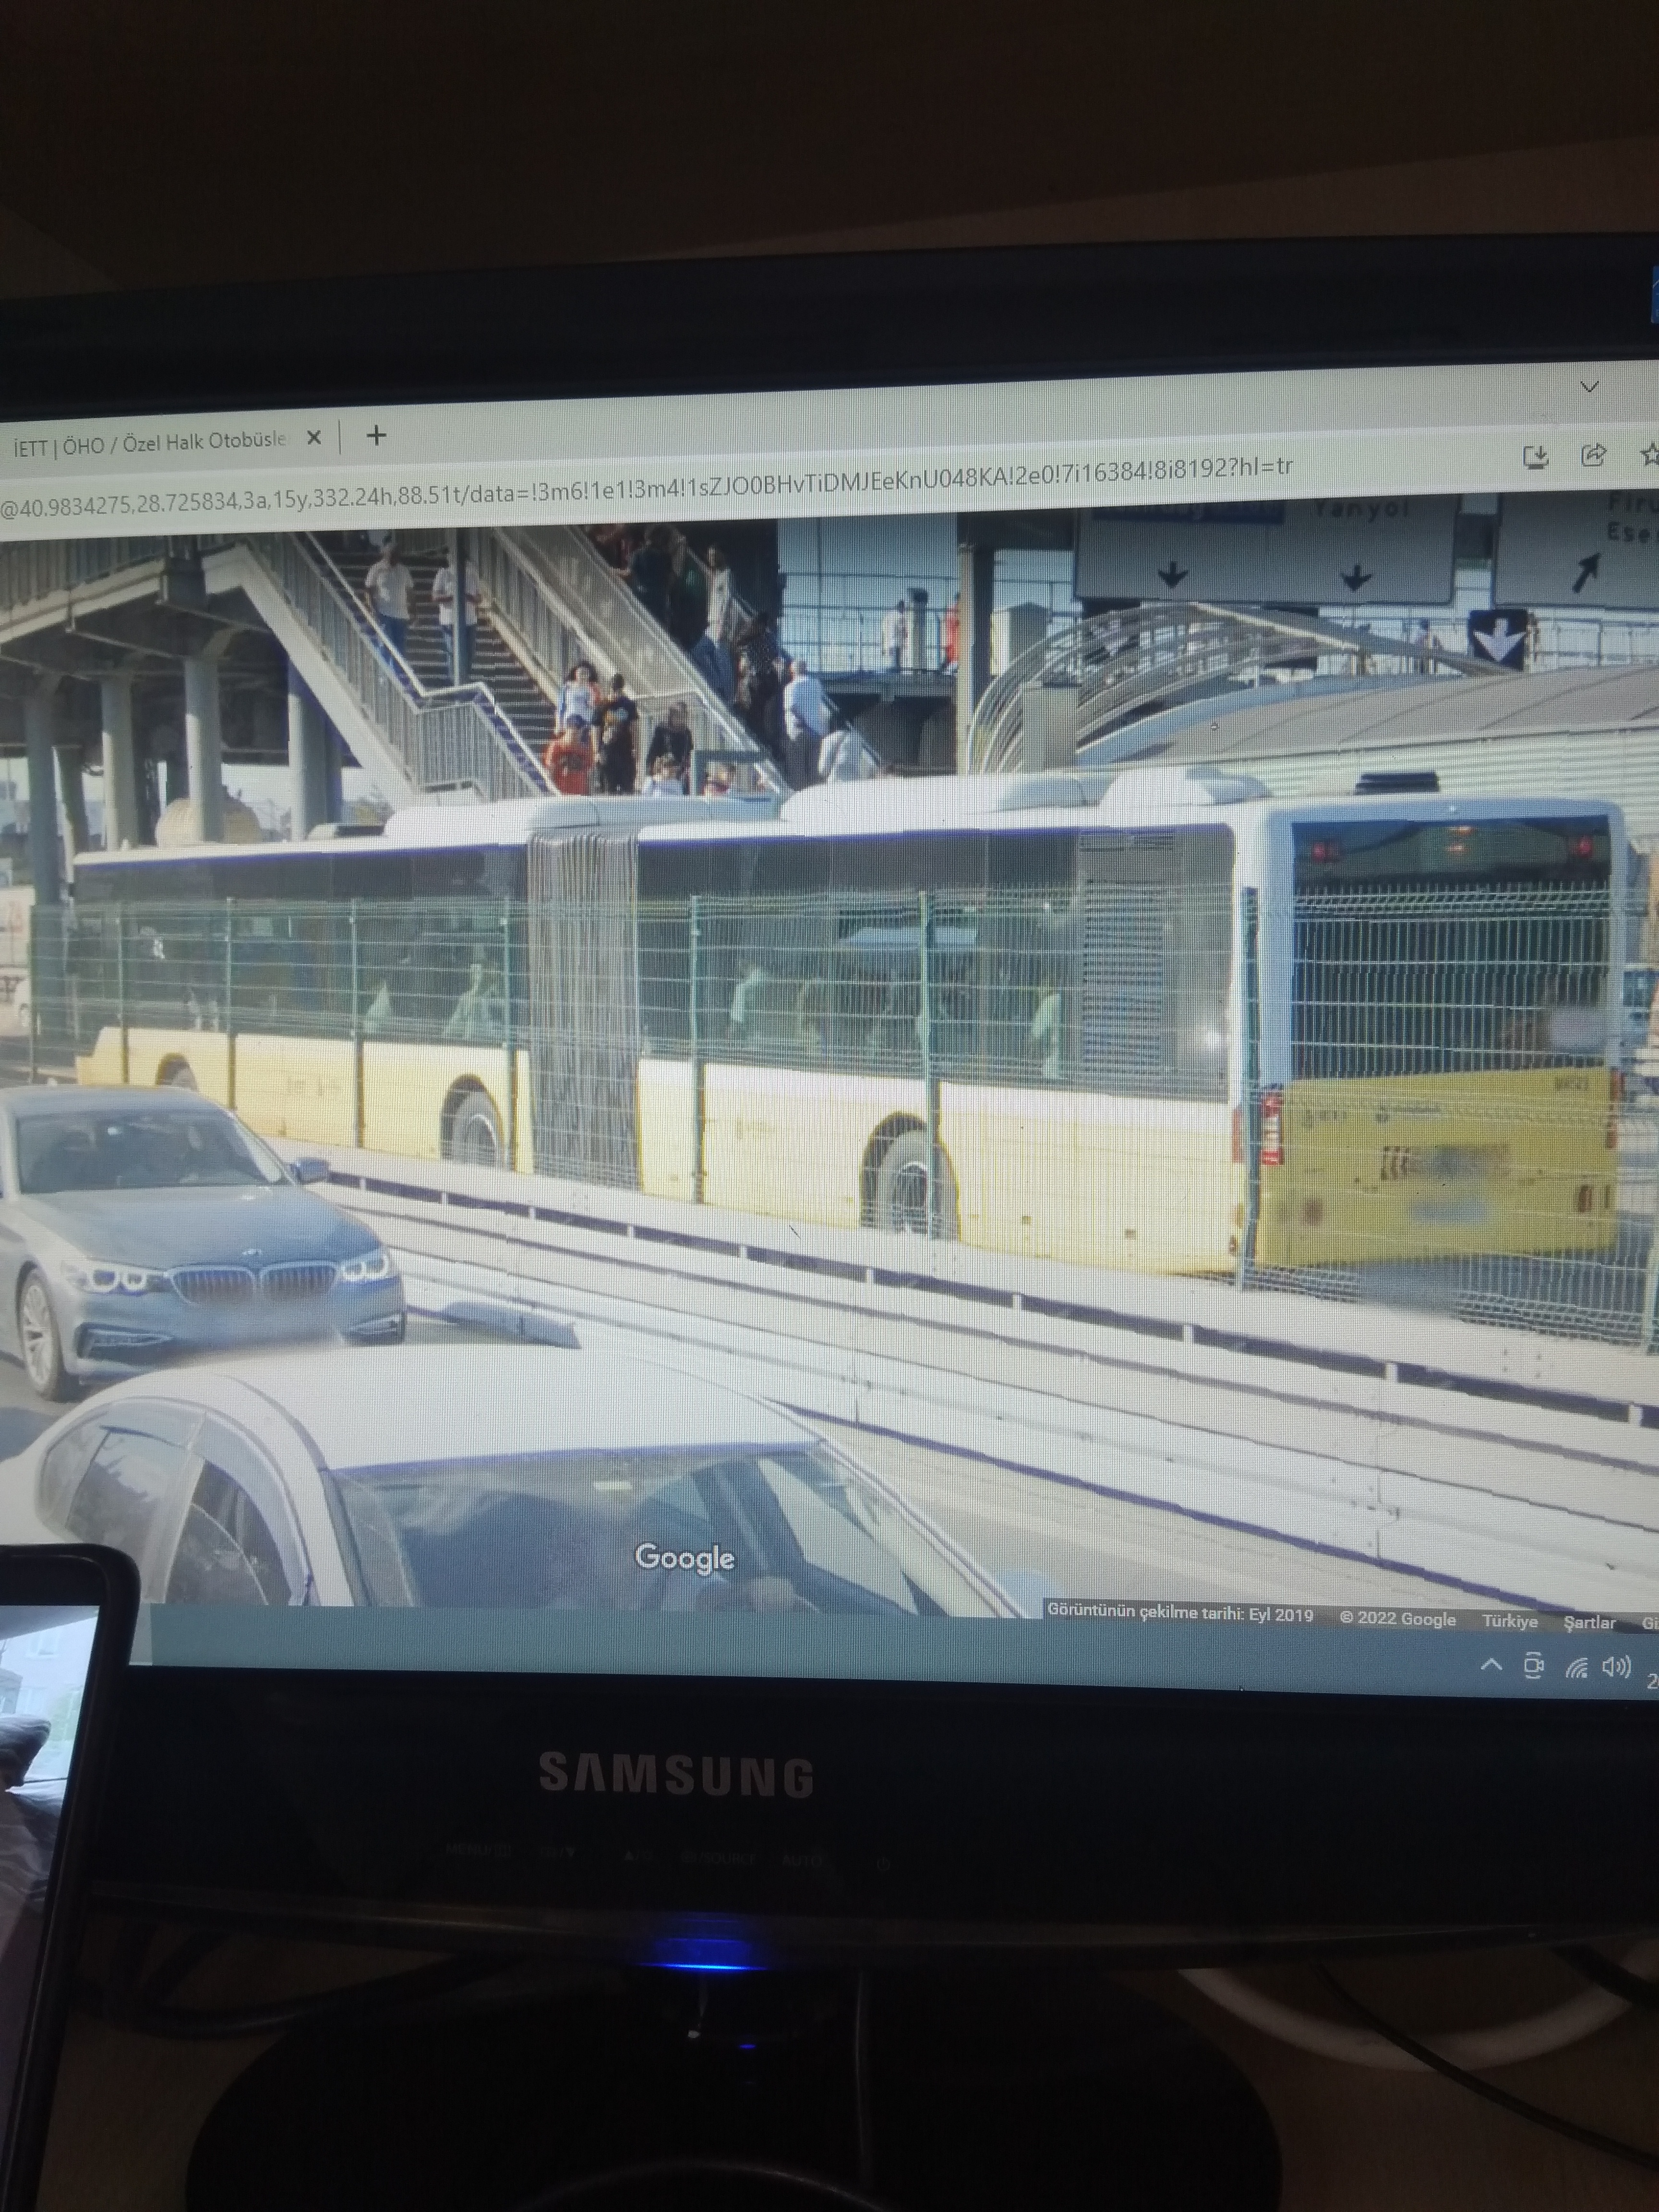The width and height of the screenshot is (1659, 2212).
Task: Click the Türkiye footer link
Action: pyautogui.click(x=1509, y=1621)
